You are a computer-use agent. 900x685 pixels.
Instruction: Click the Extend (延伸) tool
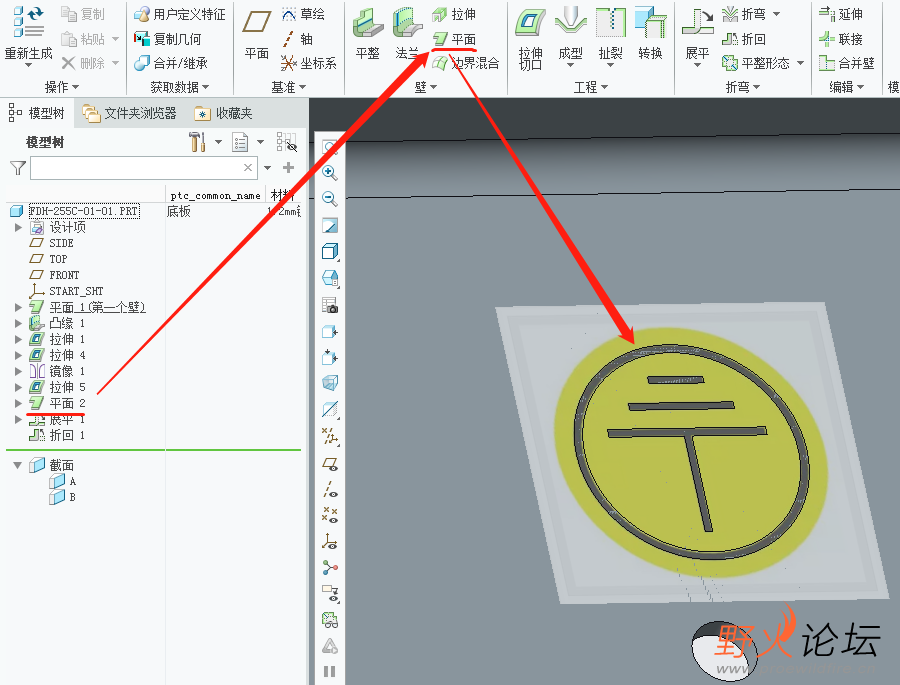(841, 14)
